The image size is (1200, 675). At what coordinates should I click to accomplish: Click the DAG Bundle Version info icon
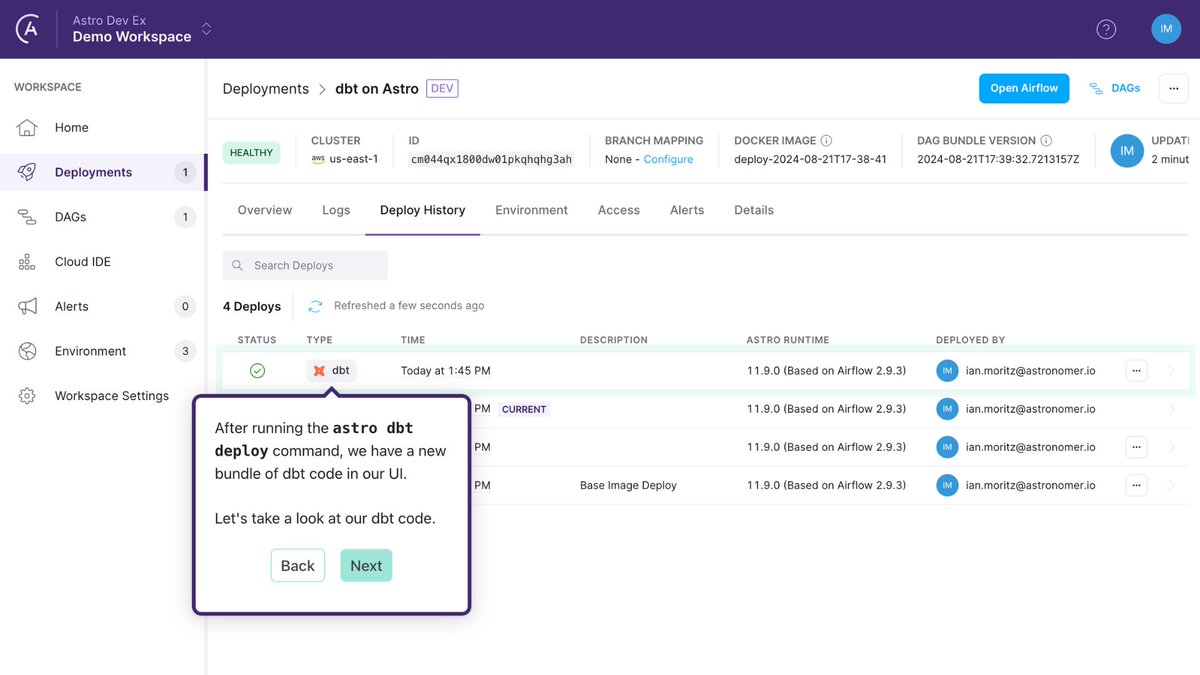[1046, 141]
